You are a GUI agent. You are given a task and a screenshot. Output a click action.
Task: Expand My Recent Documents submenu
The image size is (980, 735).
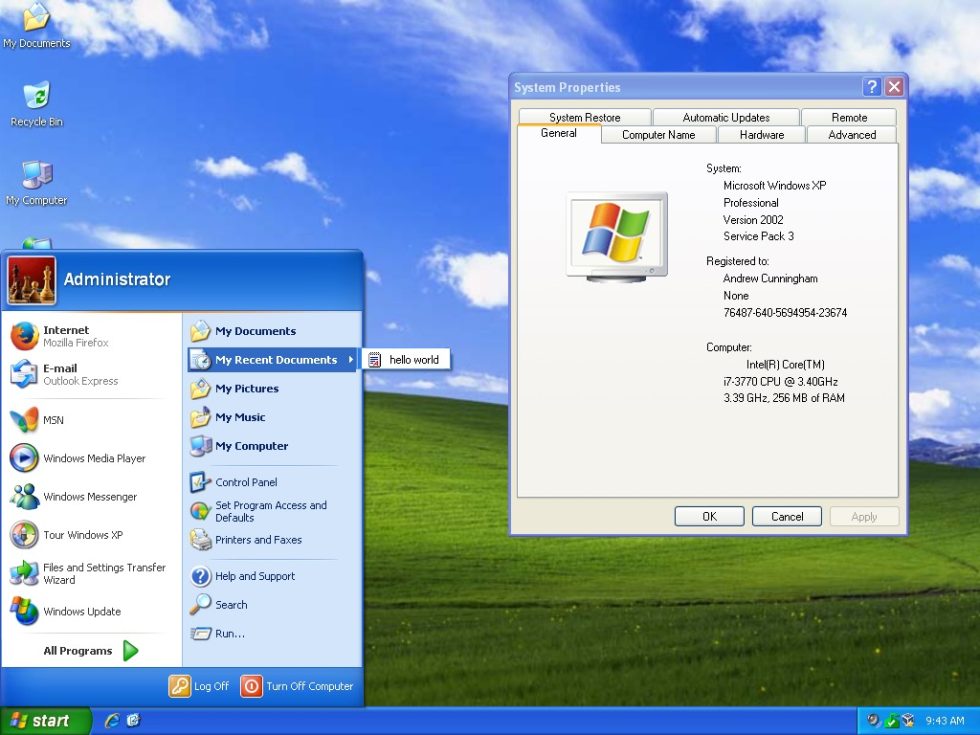(275, 359)
